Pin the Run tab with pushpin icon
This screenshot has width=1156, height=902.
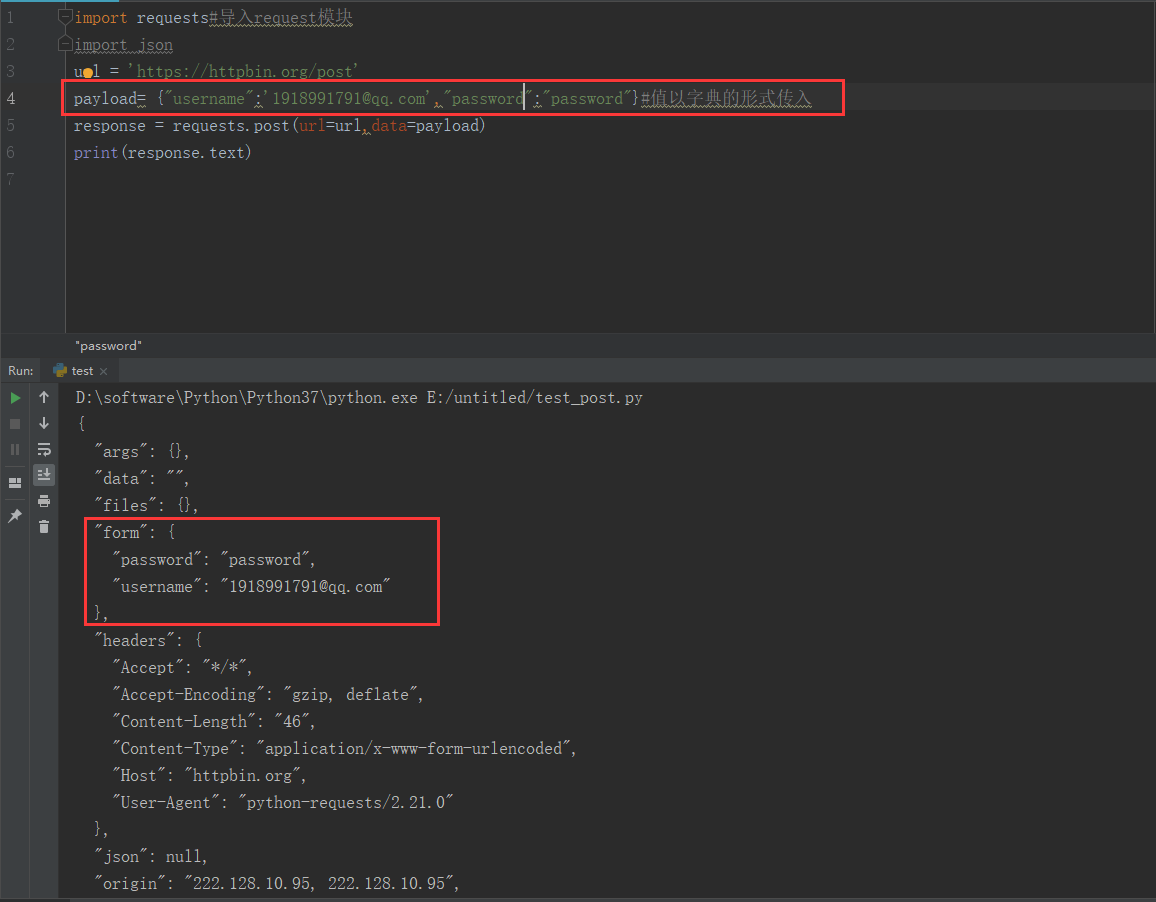pos(15,516)
